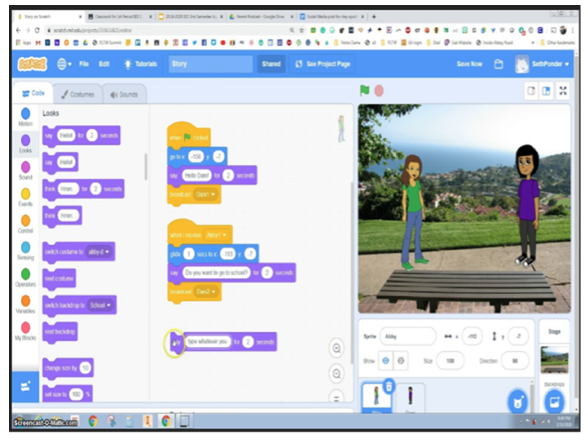Click the Scratch logo
The height and width of the screenshot is (444, 588).
pyautogui.click(x=32, y=64)
